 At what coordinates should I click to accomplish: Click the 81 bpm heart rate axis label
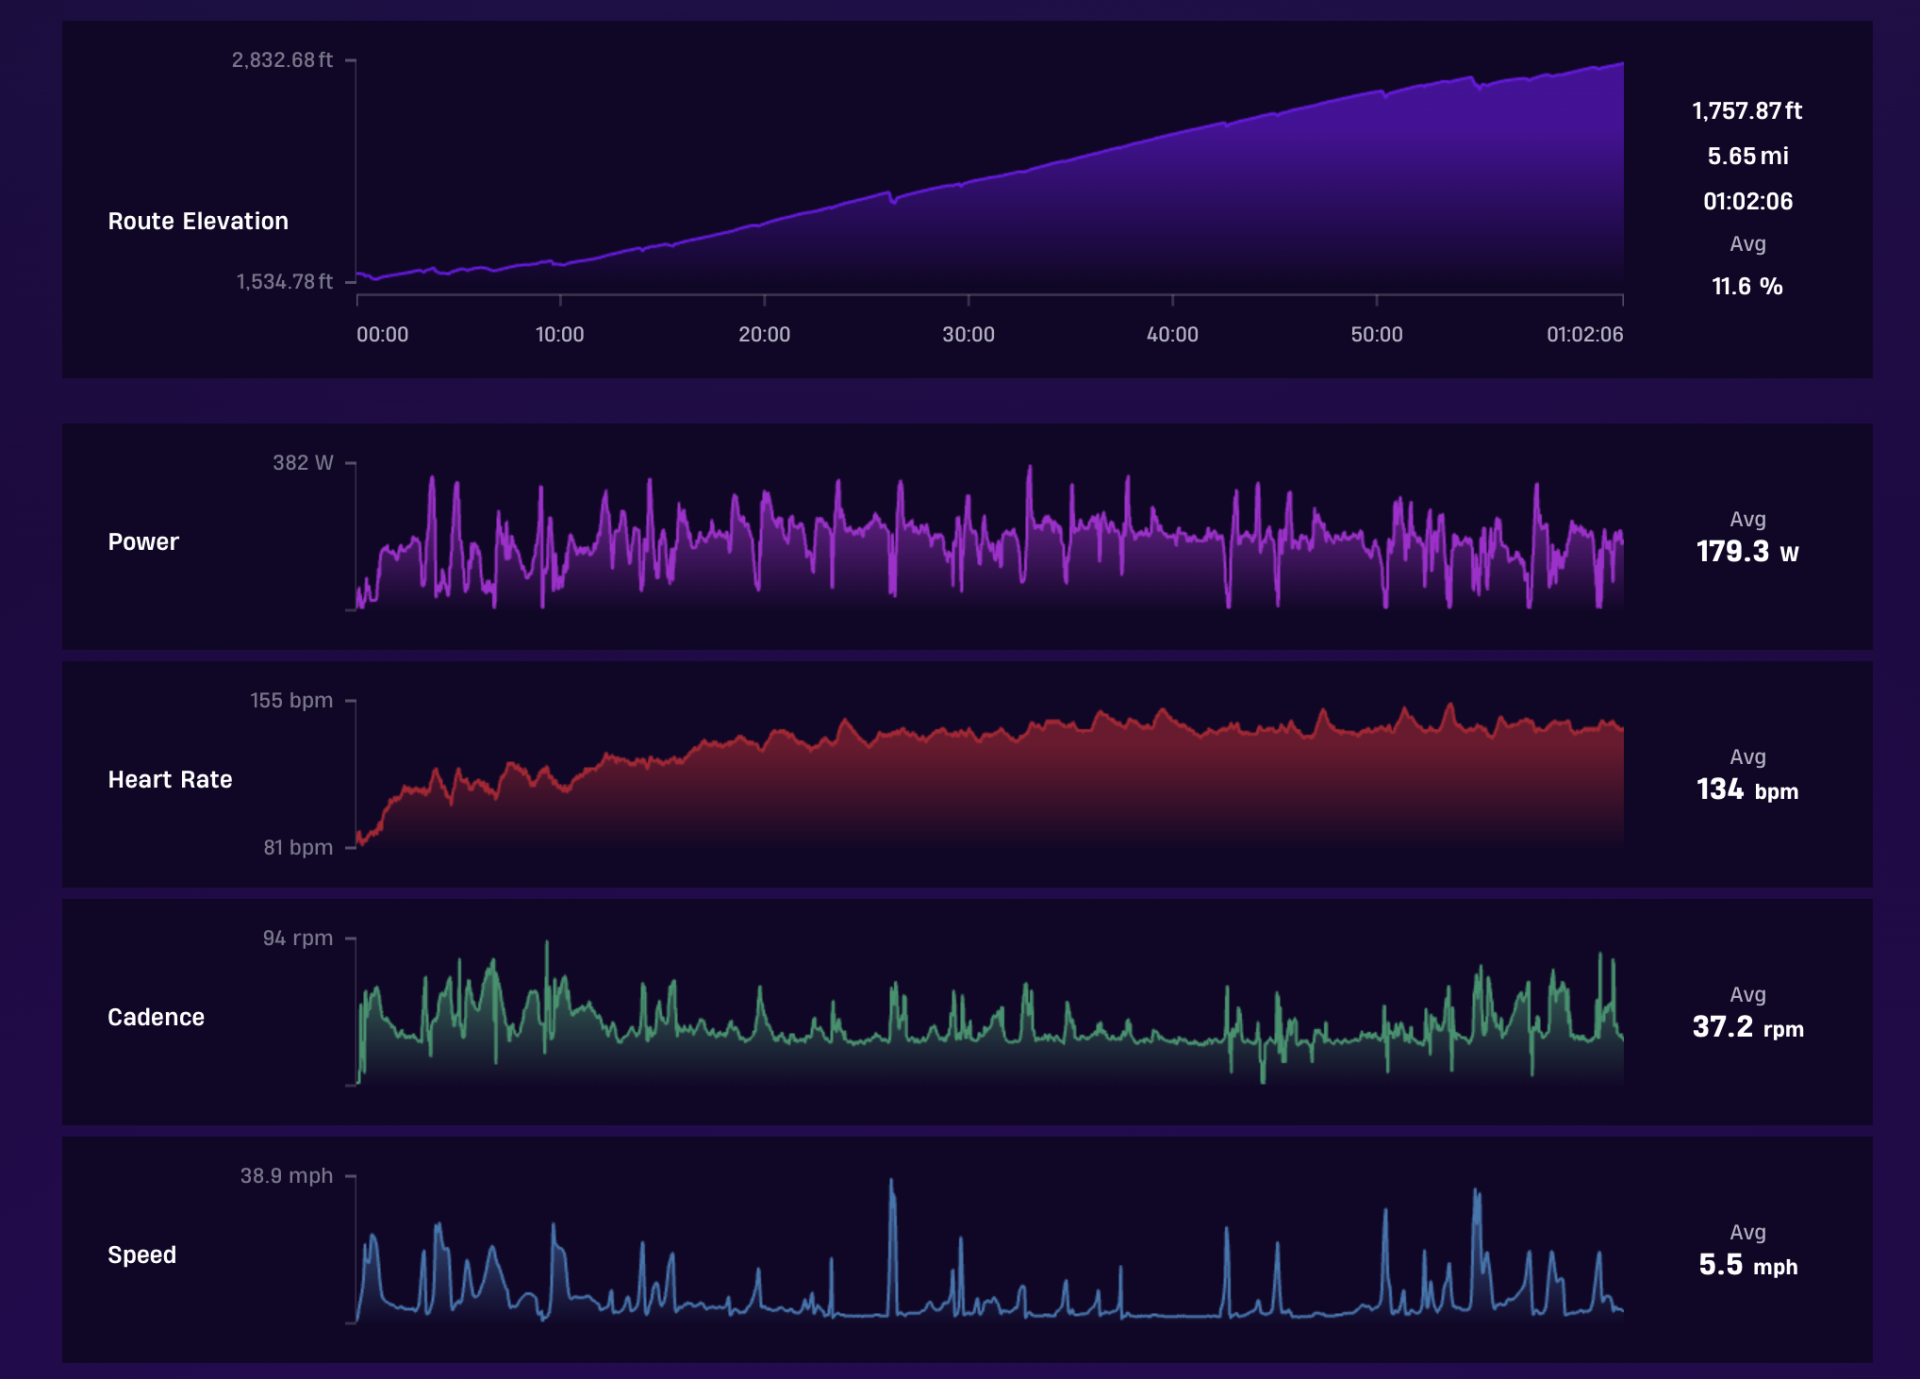[298, 848]
